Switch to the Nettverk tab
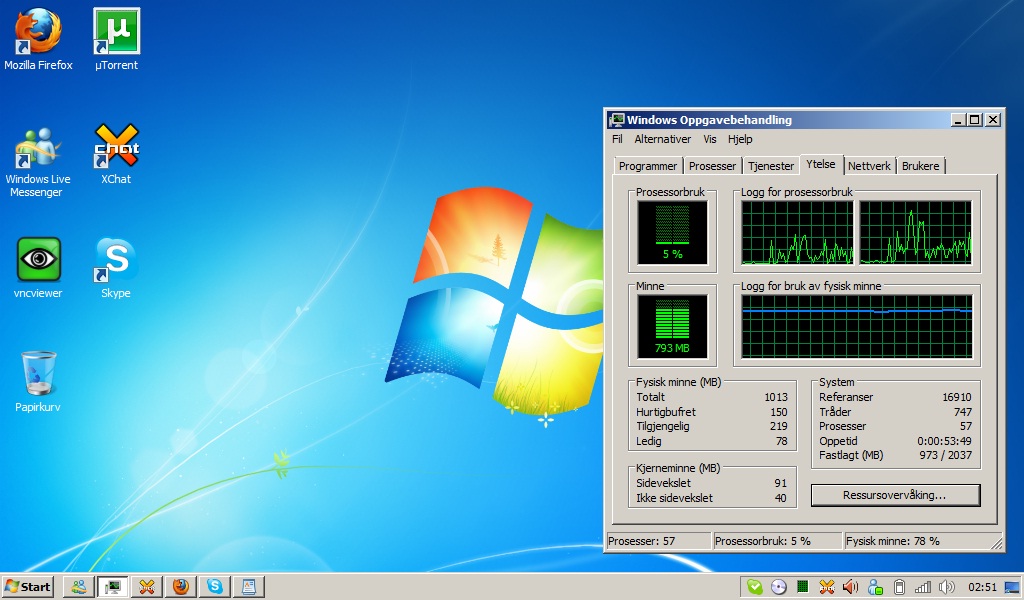The width and height of the screenshot is (1024, 600). point(869,166)
